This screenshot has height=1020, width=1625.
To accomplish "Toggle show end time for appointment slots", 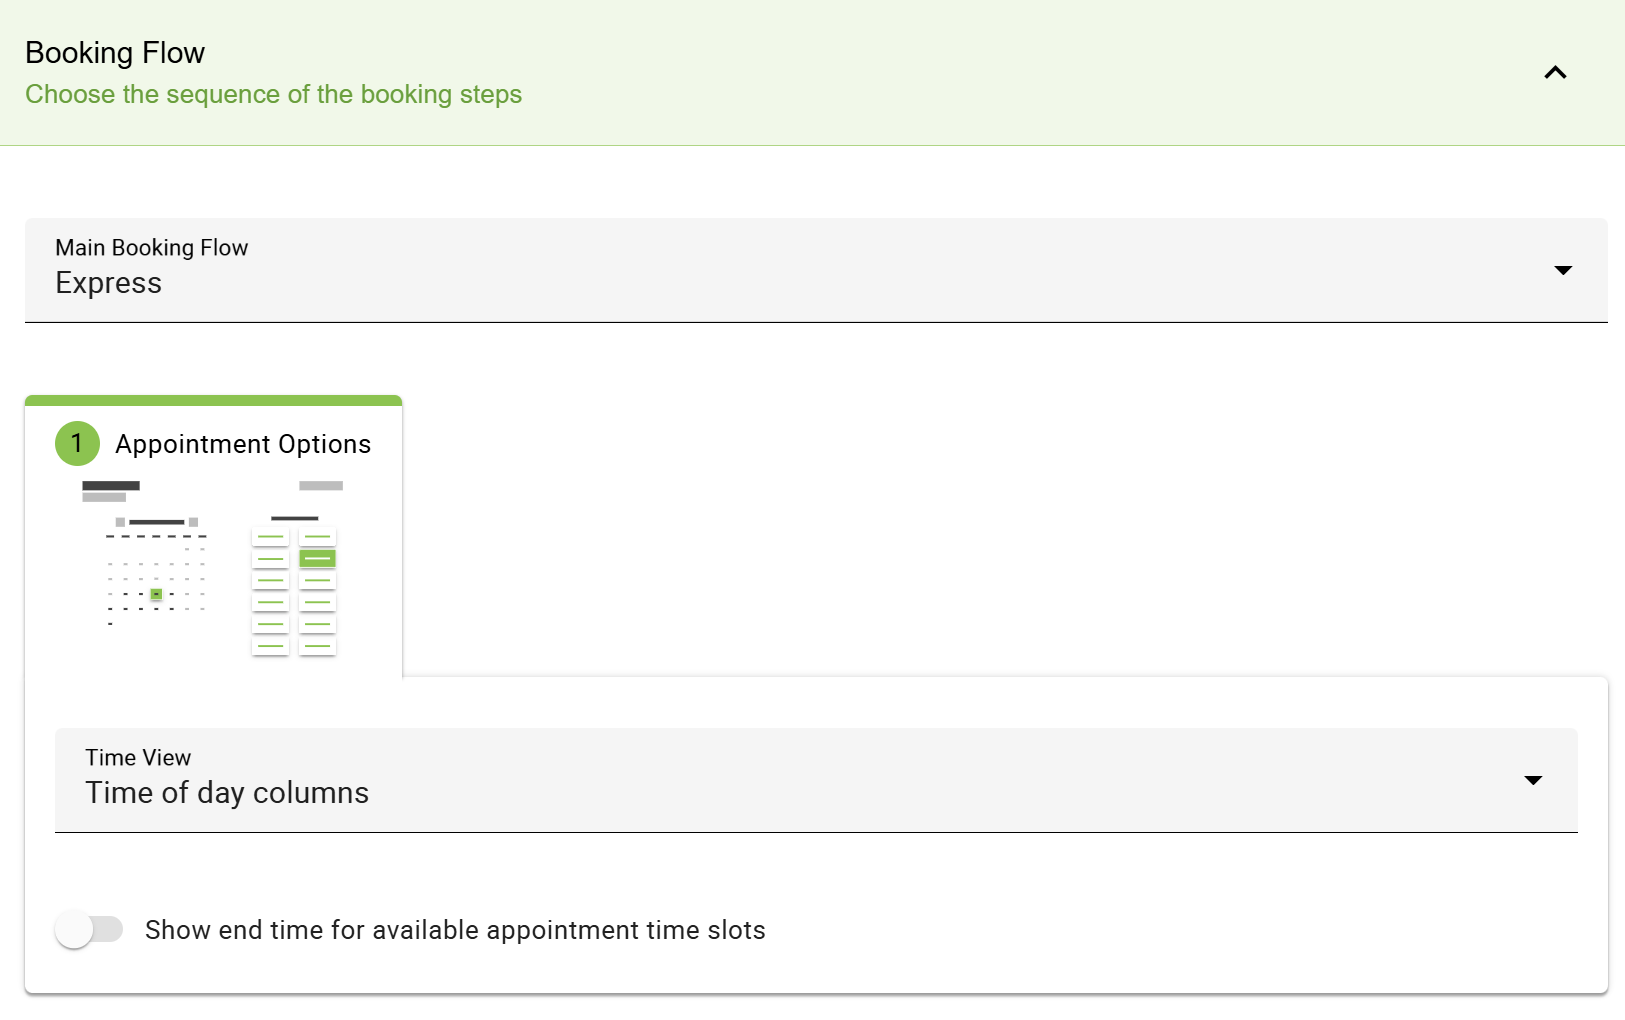I will click(x=89, y=929).
